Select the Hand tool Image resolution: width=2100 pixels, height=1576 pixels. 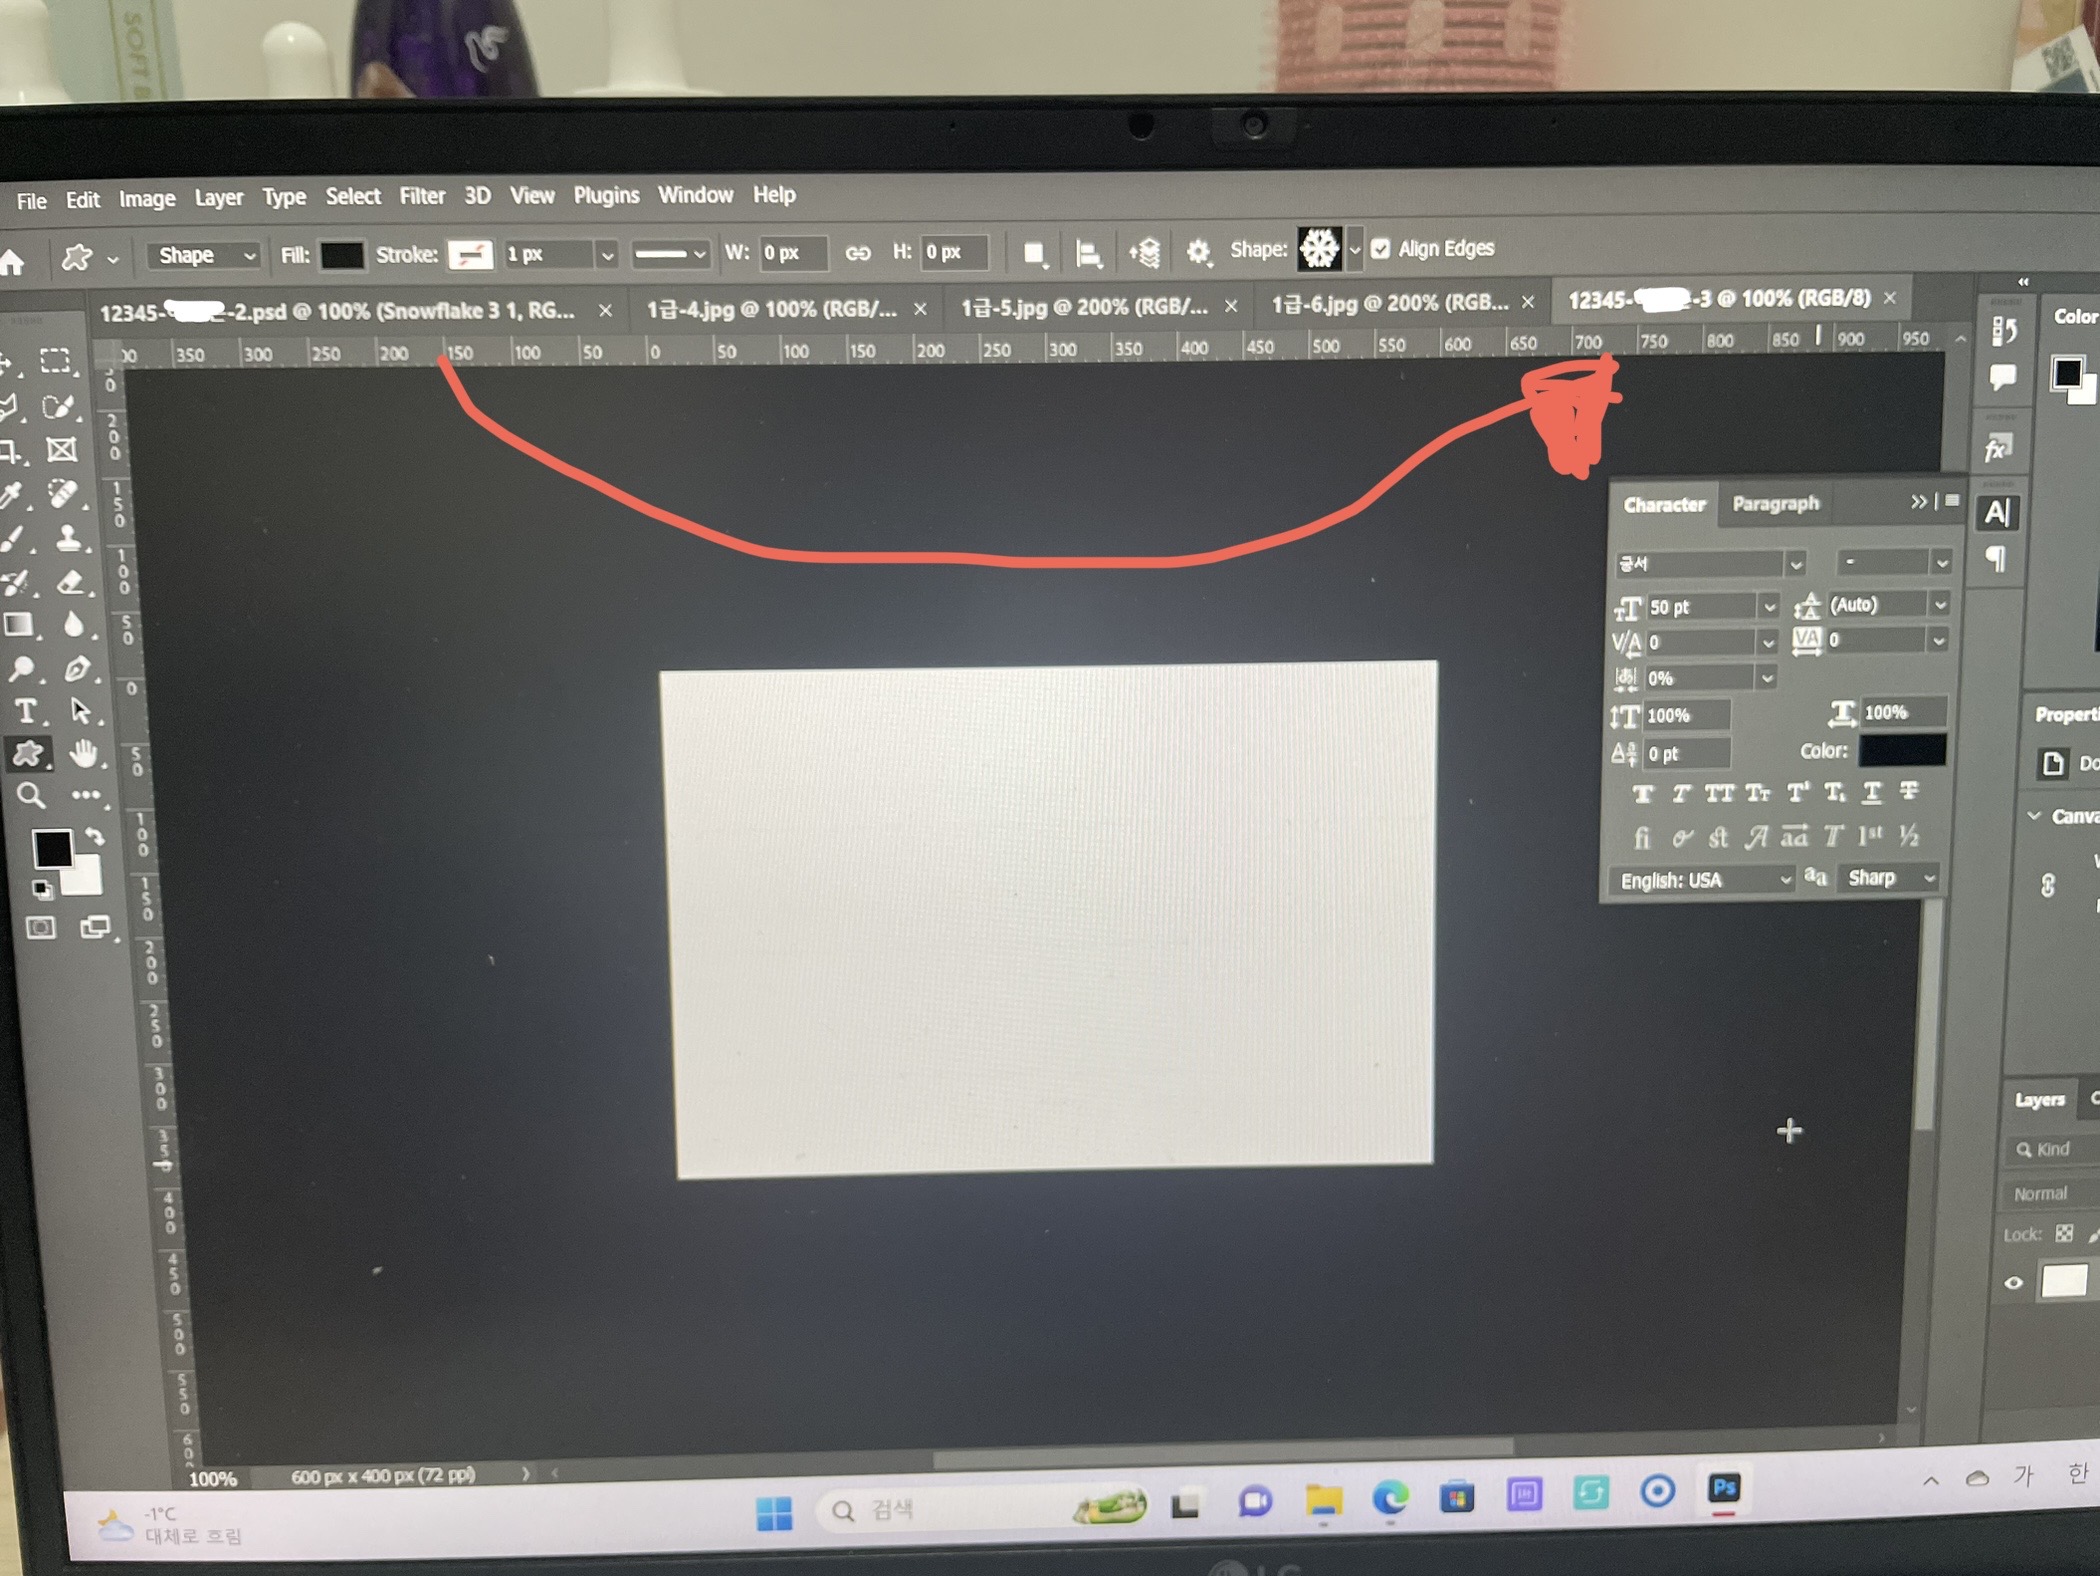(x=84, y=753)
